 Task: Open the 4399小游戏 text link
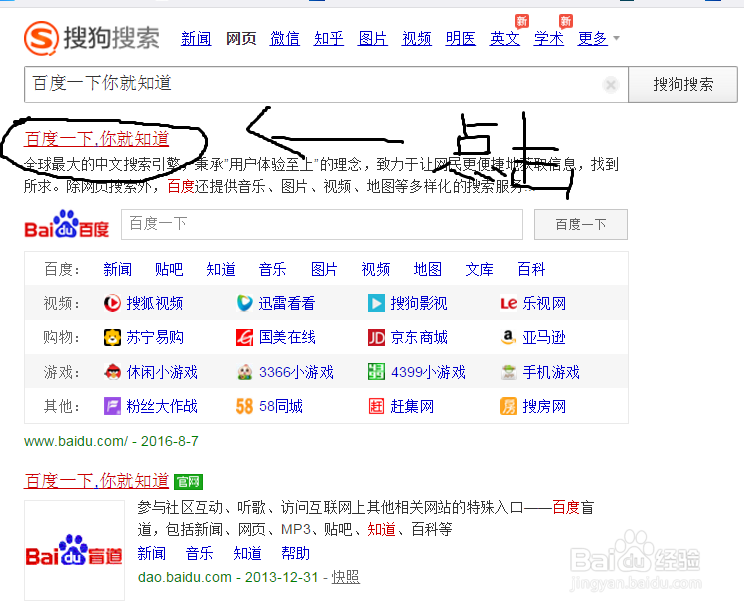point(428,372)
